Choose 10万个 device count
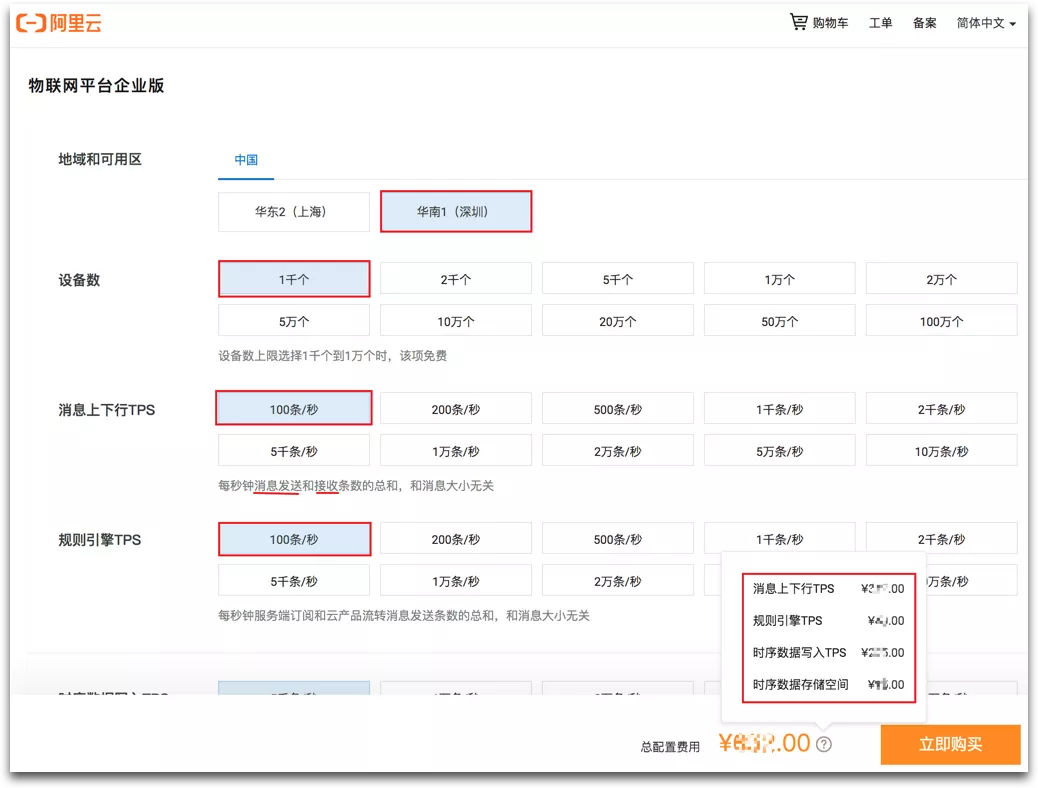 (x=455, y=321)
